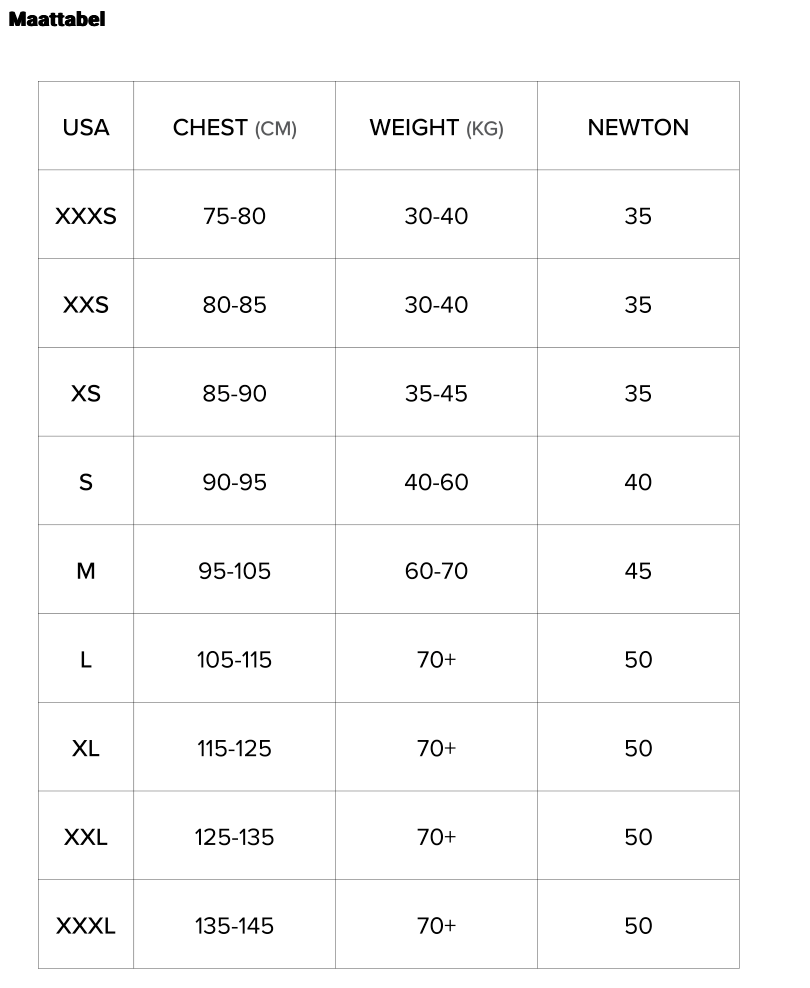
Task: Select the WEIGHT (KG) column header
Action: click(436, 127)
